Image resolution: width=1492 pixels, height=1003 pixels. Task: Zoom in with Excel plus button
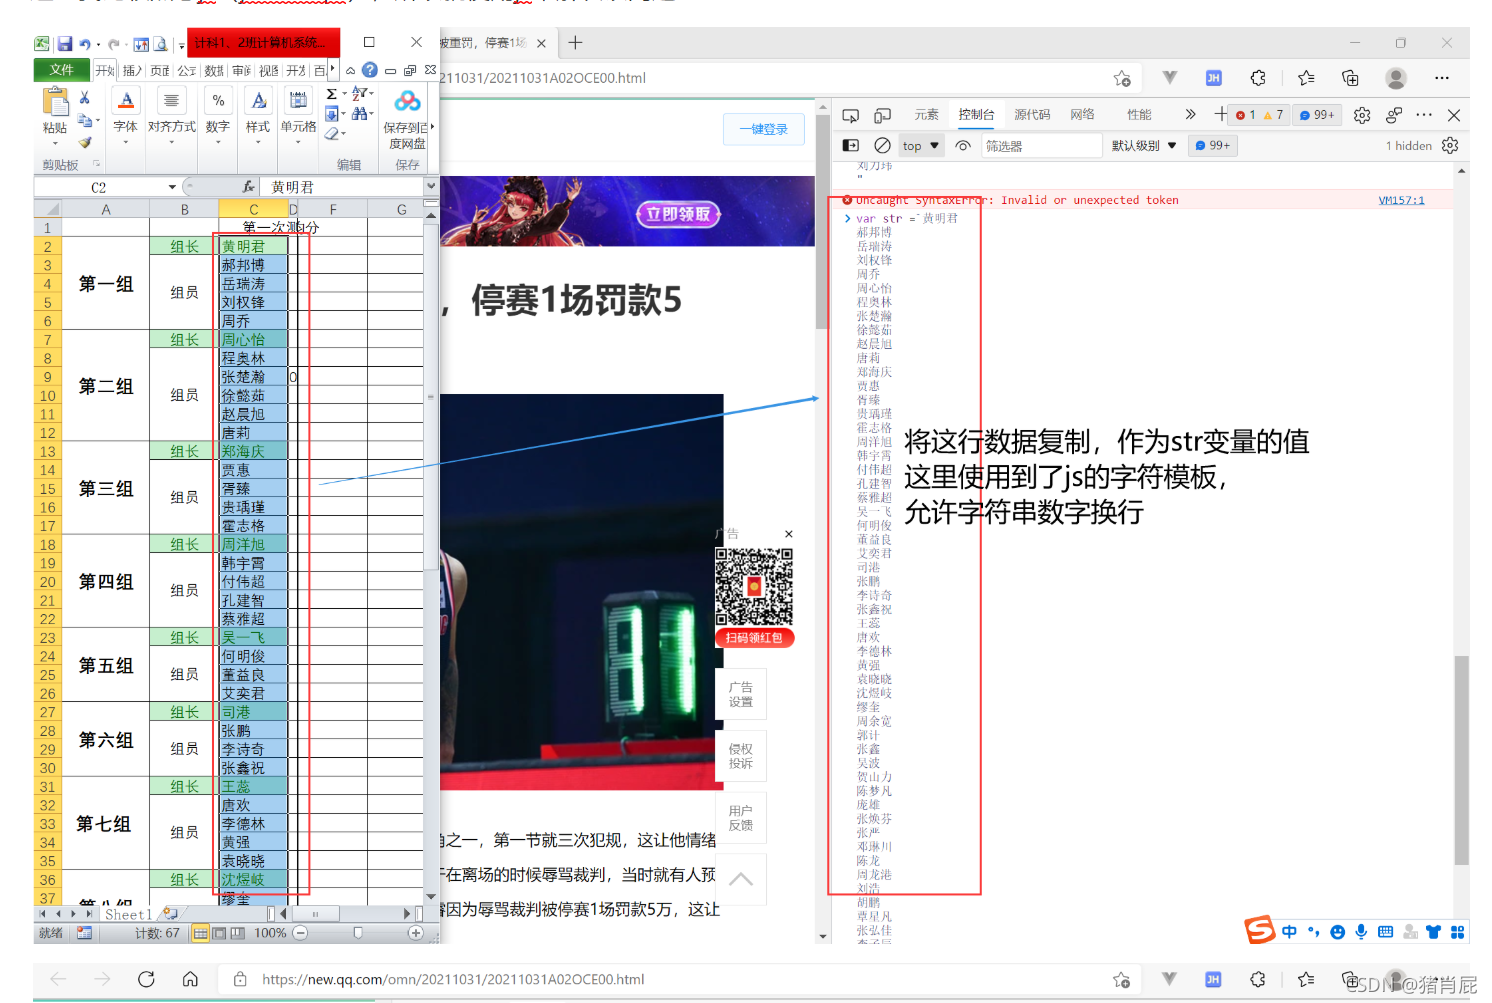pyautogui.click(x=415, y=933)
